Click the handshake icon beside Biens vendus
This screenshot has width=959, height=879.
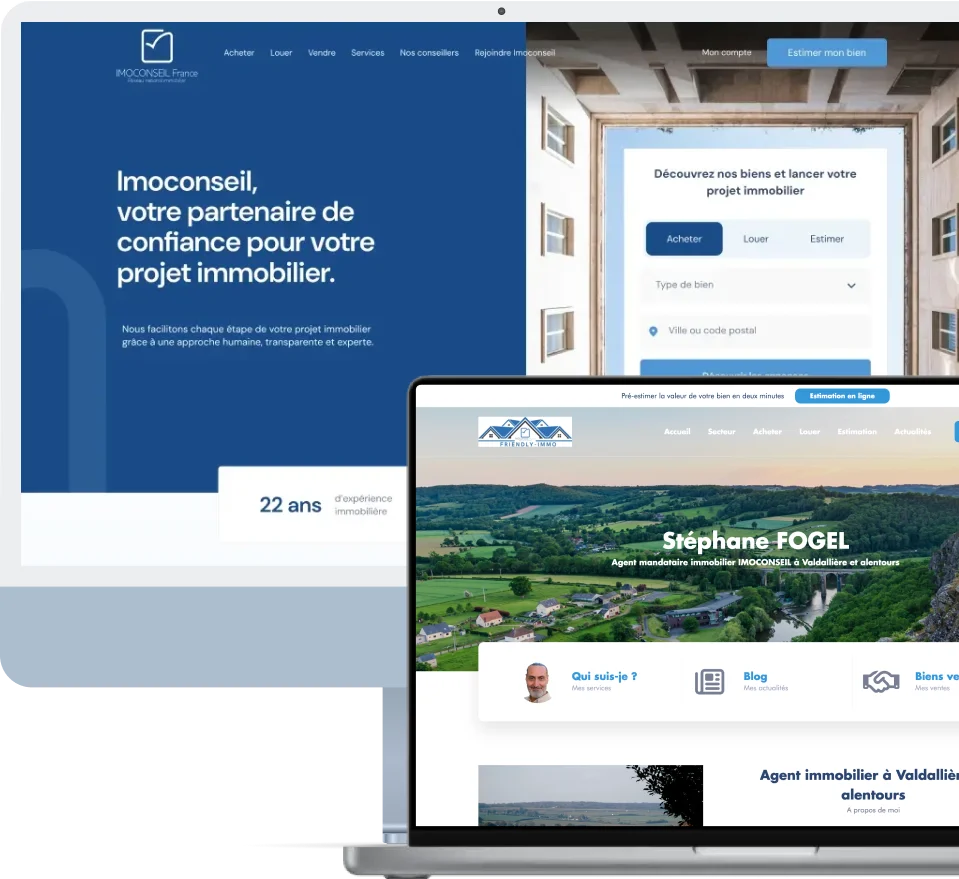(x=881, y=681)
